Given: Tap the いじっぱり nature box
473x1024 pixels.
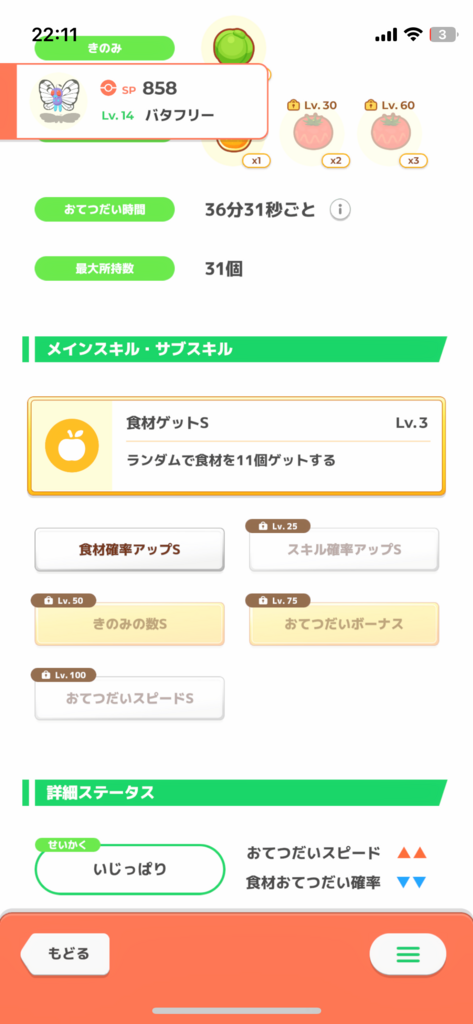Looking at the screenshot, I should click(130, 869).
